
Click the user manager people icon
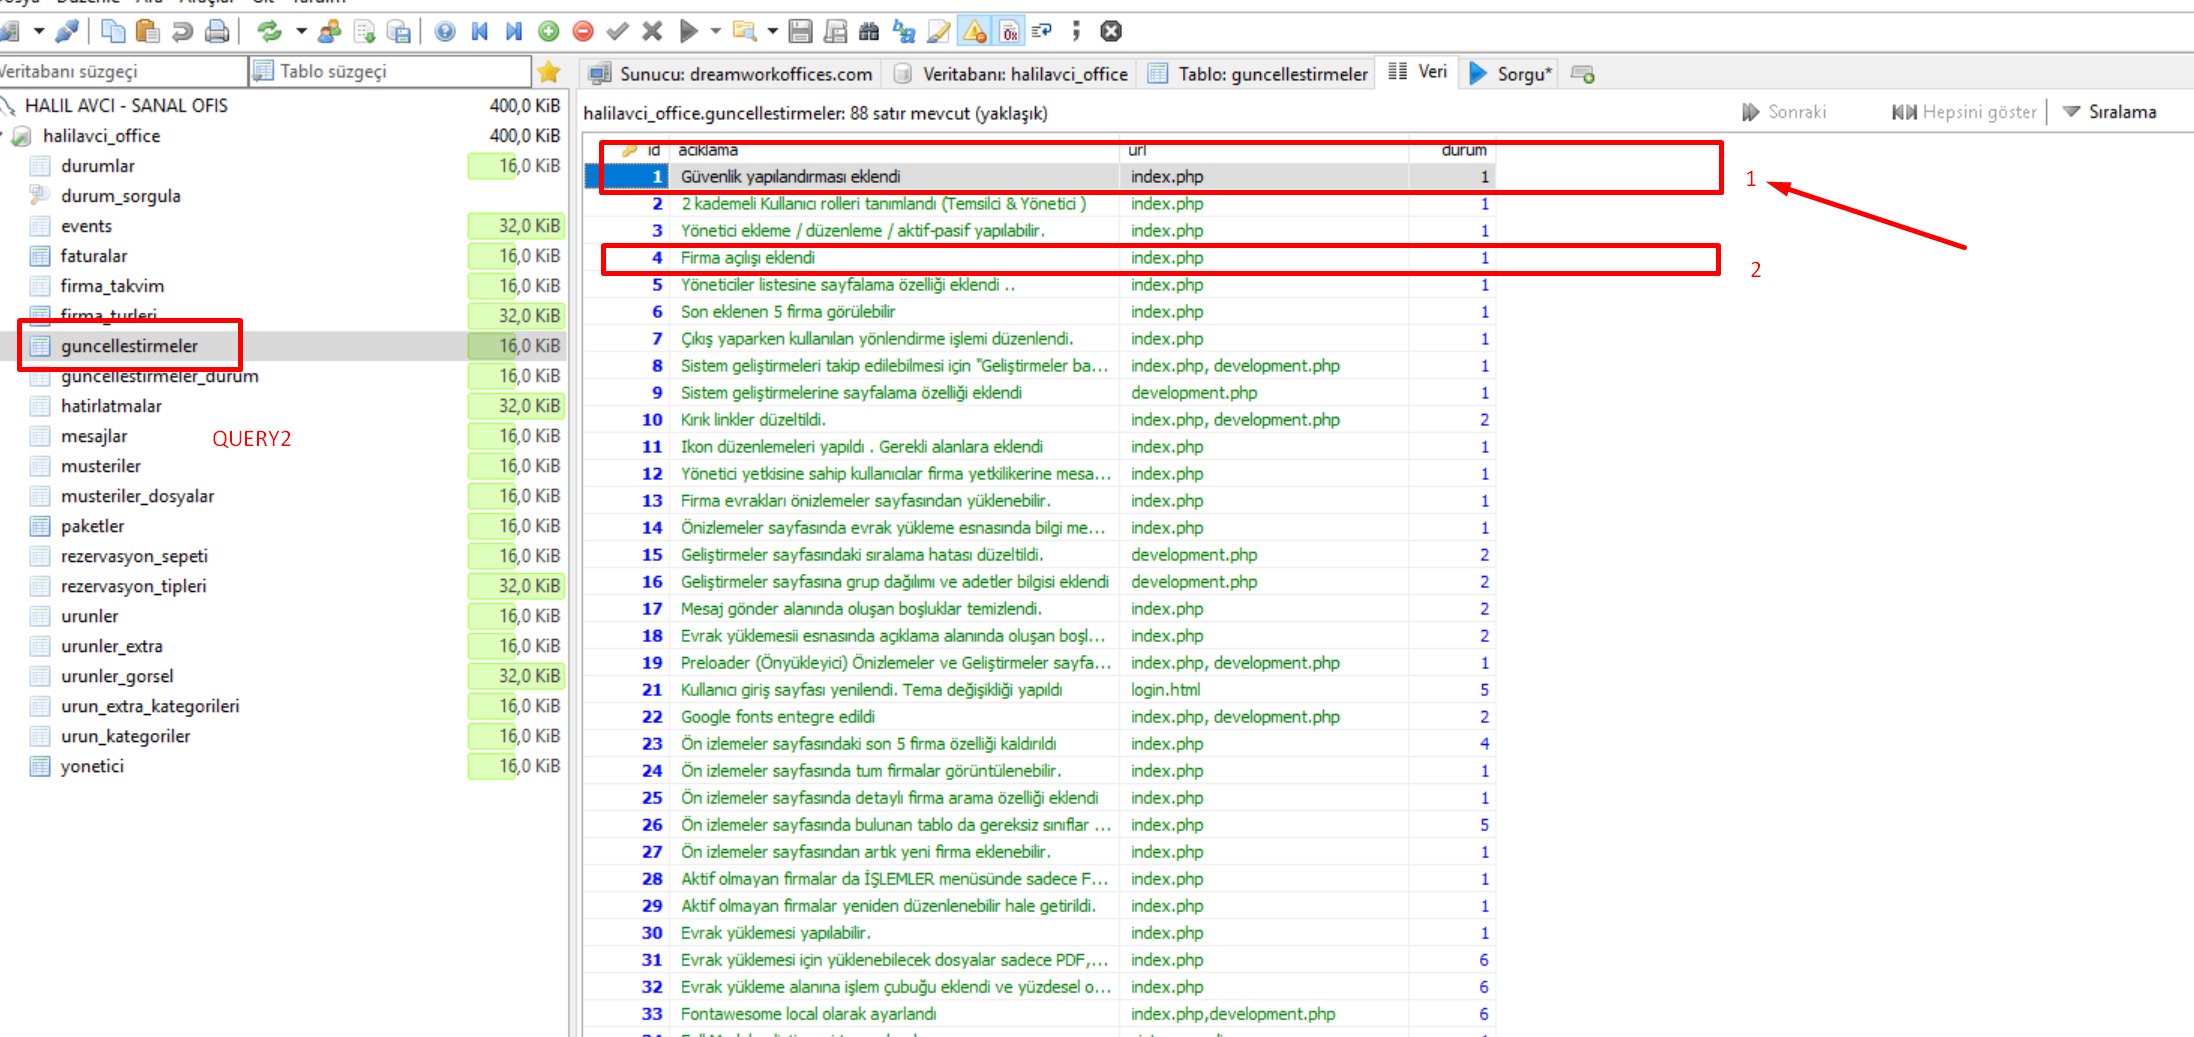[329, 31]
